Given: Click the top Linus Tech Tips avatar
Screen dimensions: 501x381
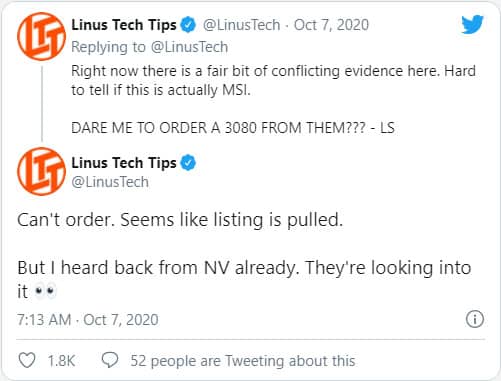Looking at the screenshot, I should [x=41, y=36].
